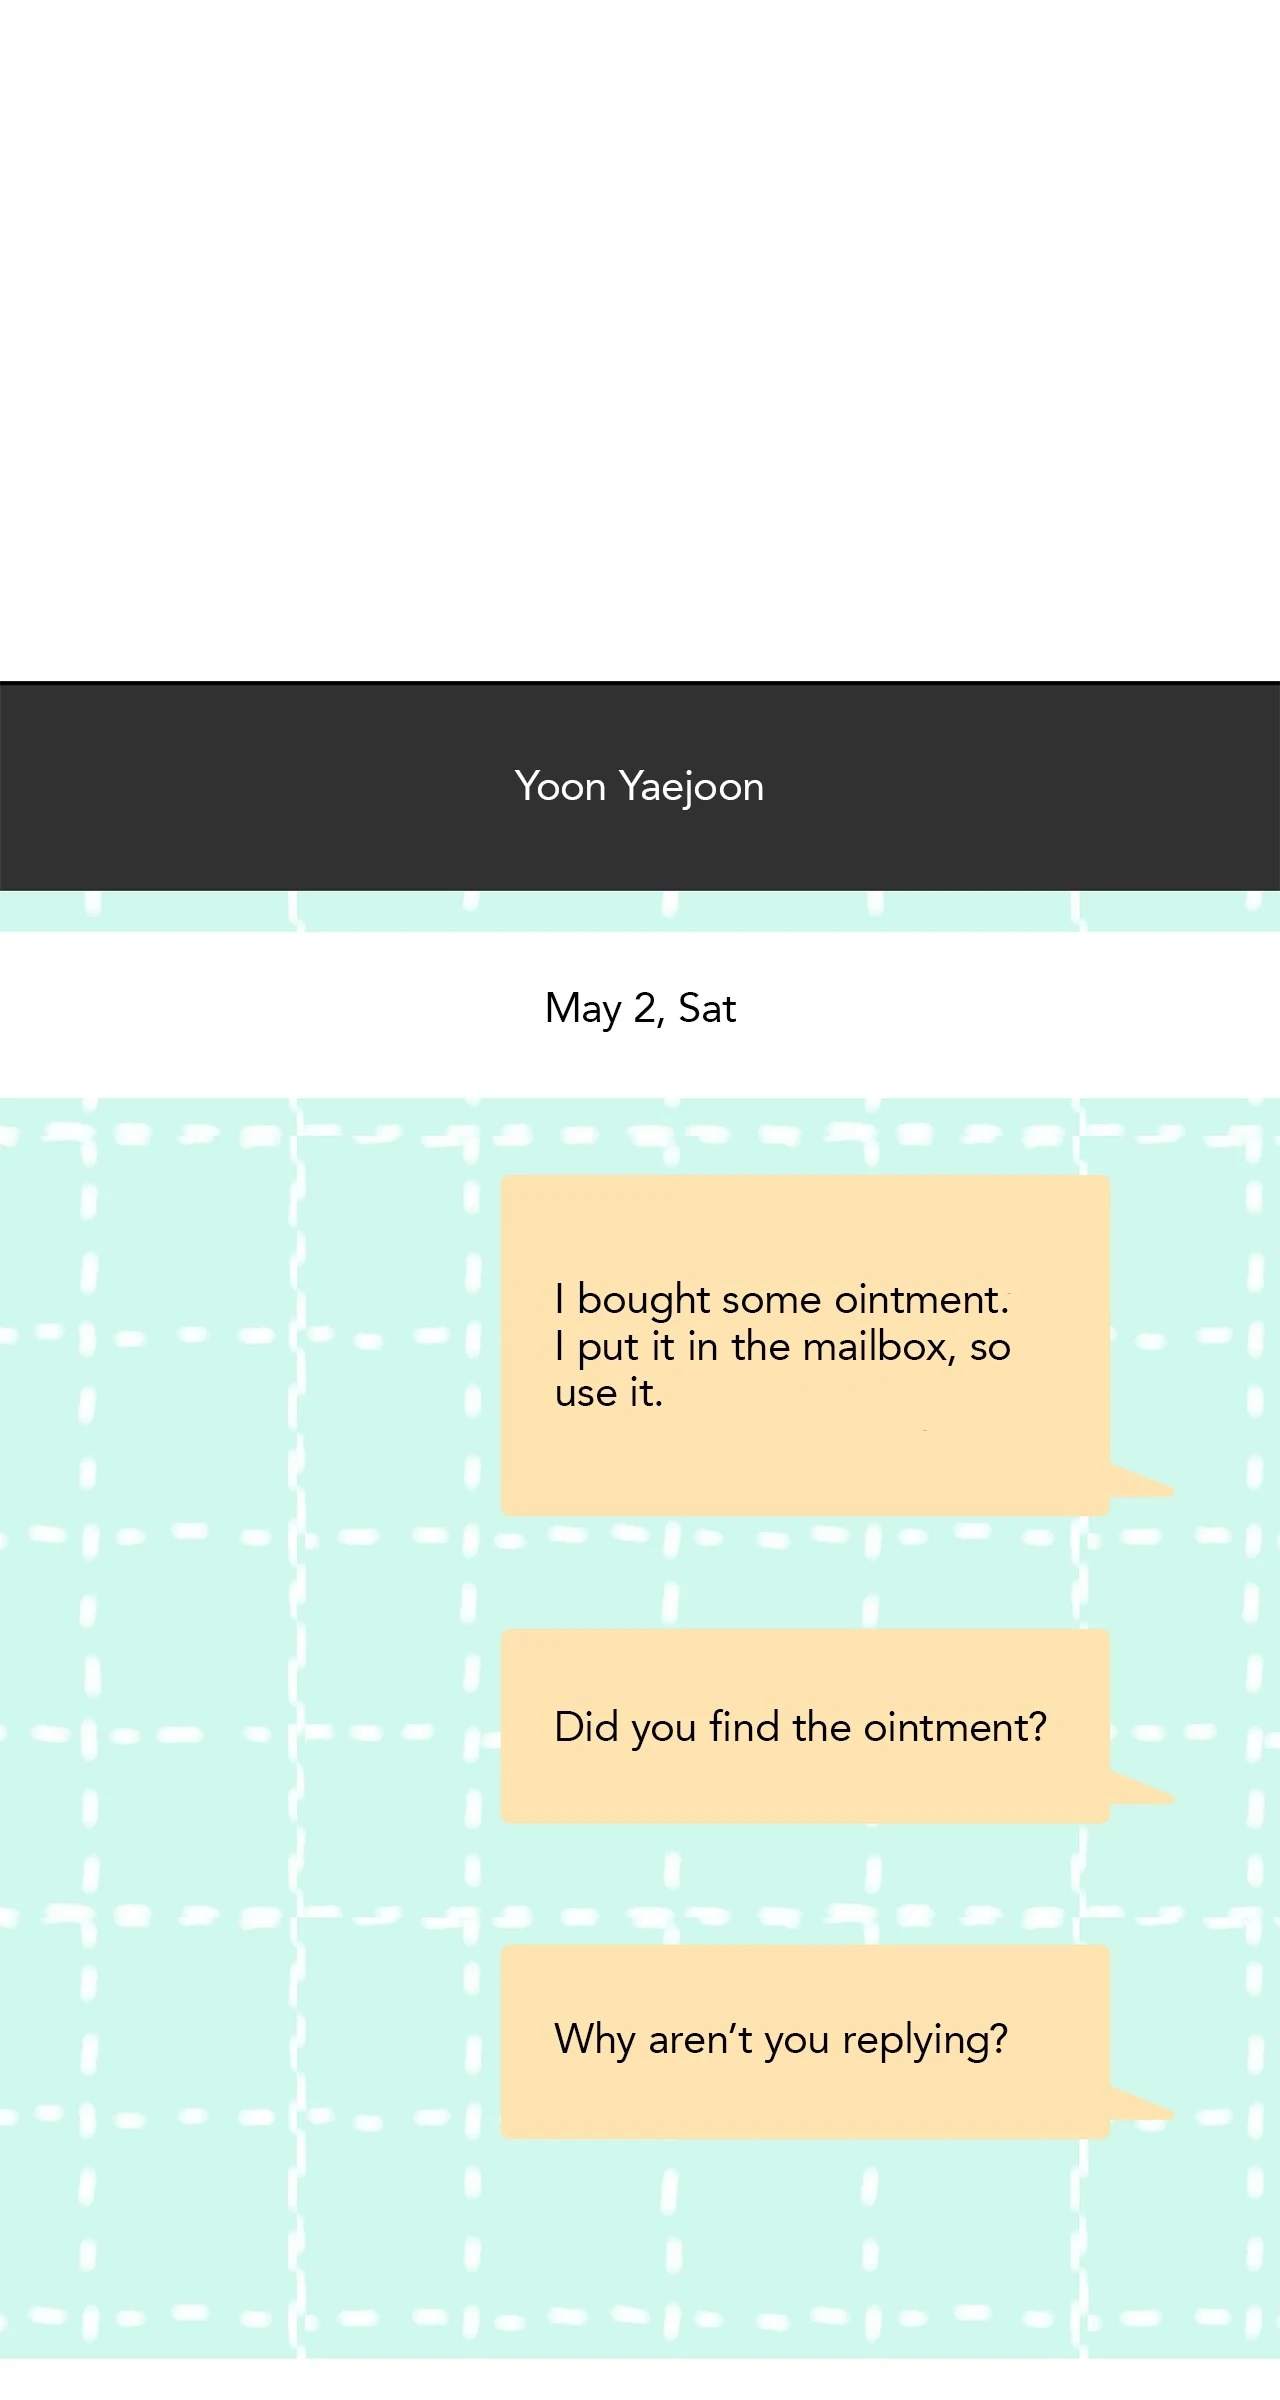Click the word "Yaejoon" in the header

(x=691, y=787)
